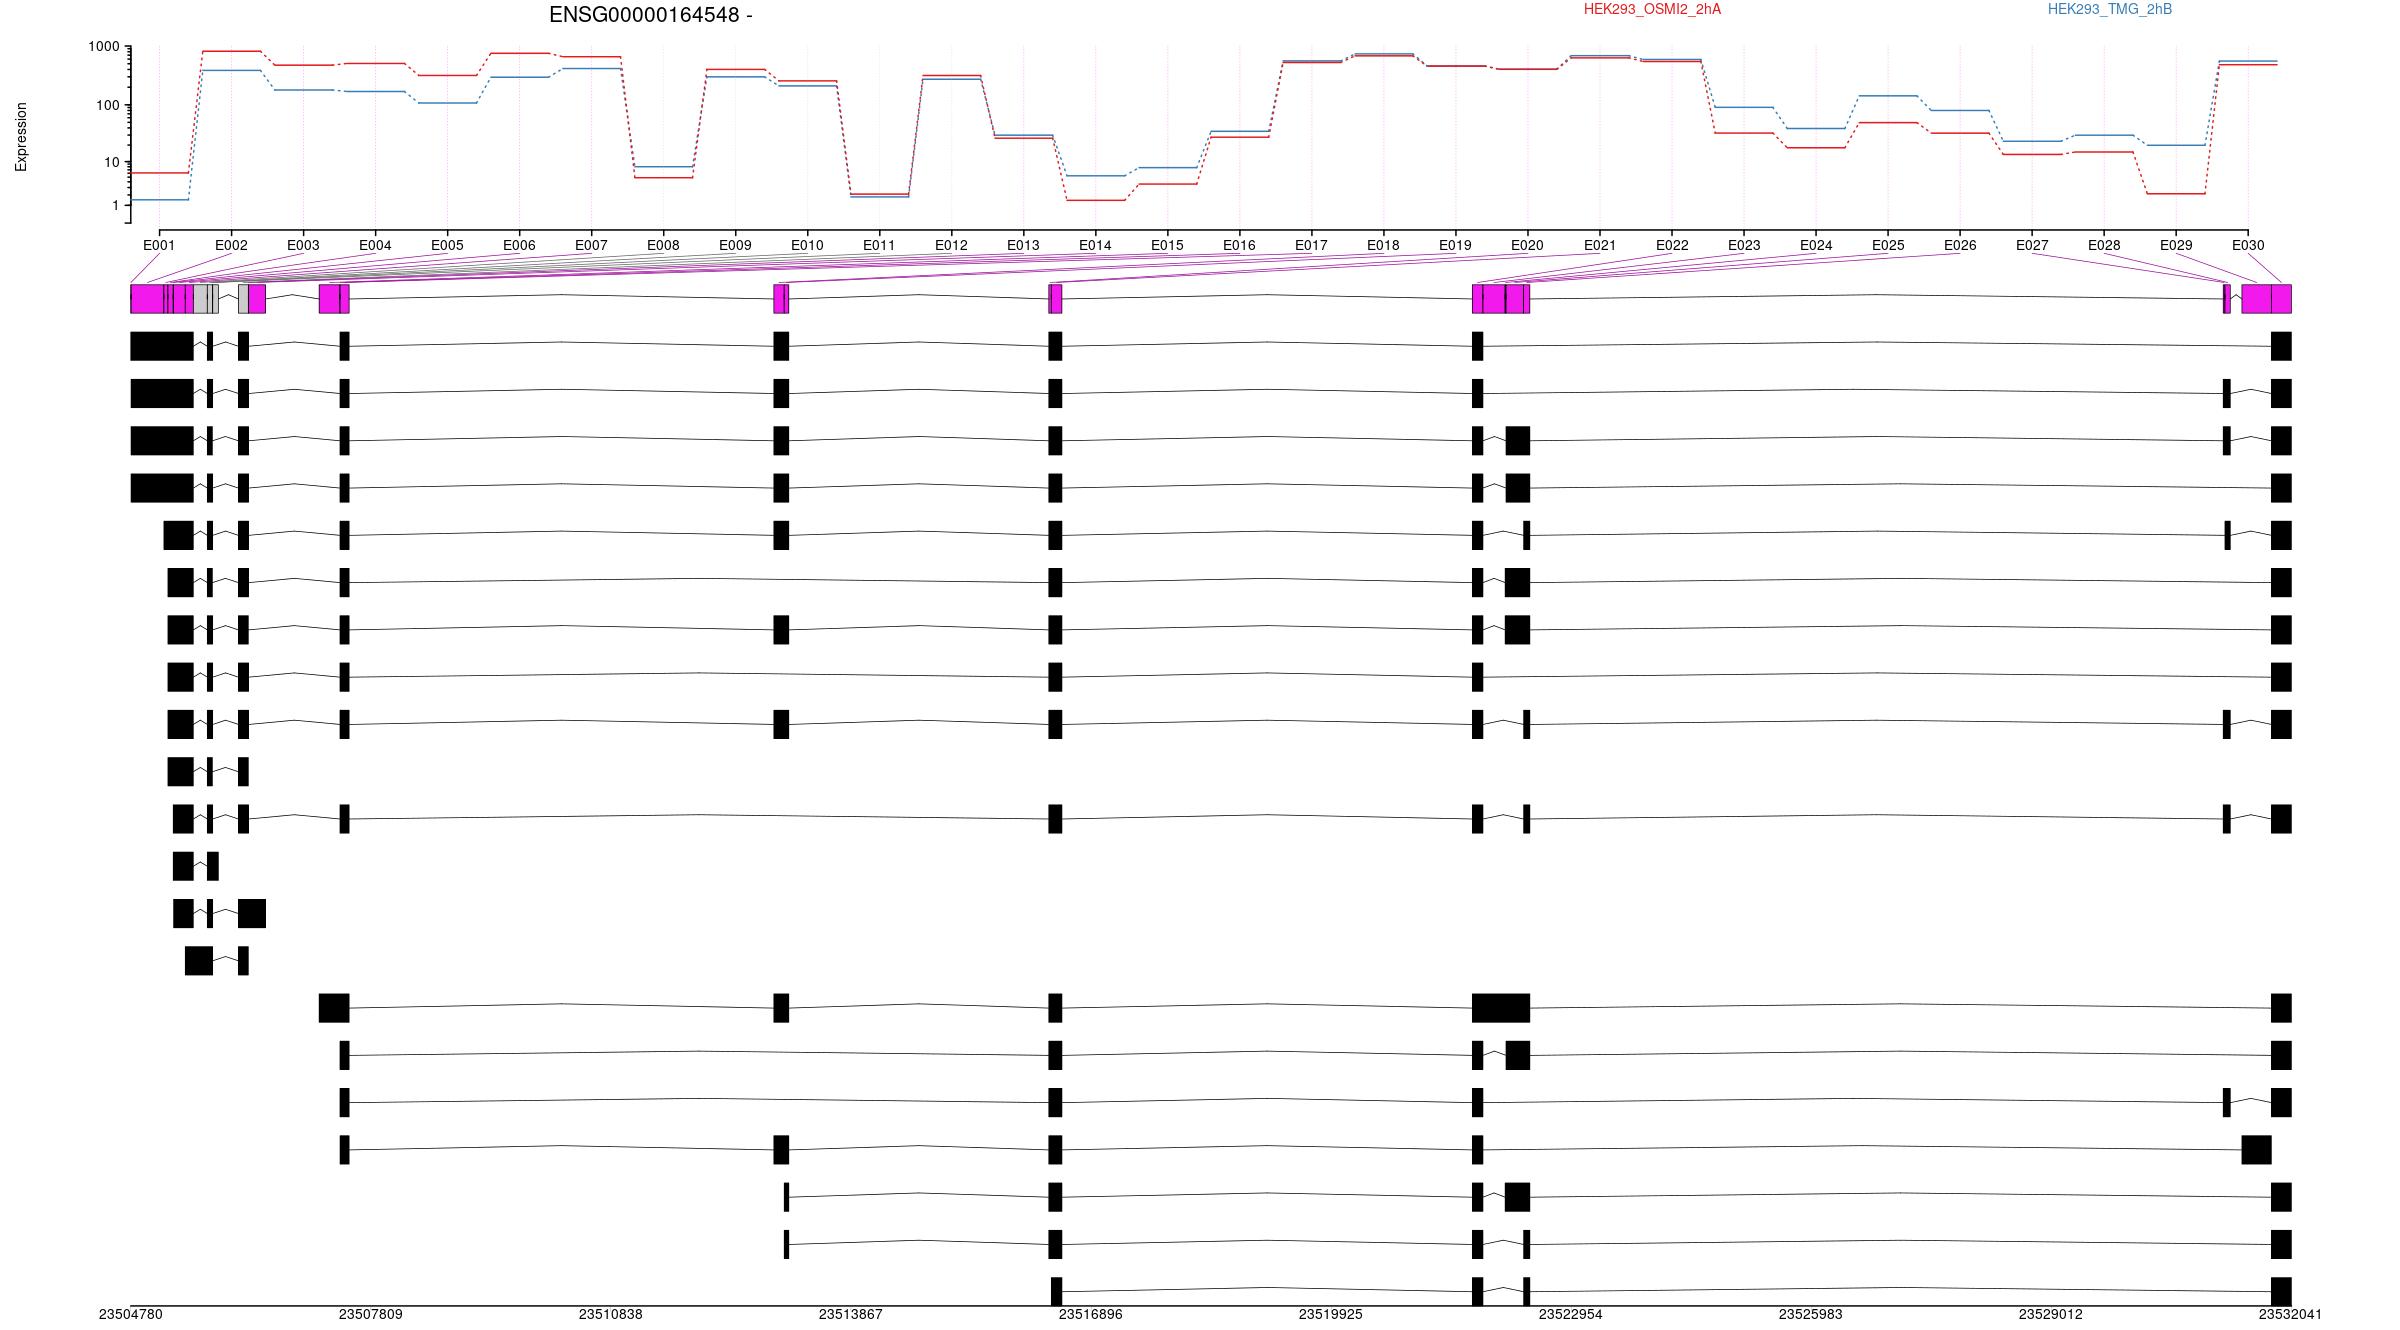Click the 10 expression axis tick
Image resolution: width=2400 pixels, height=1330 pixels.
tap(112, 162)
